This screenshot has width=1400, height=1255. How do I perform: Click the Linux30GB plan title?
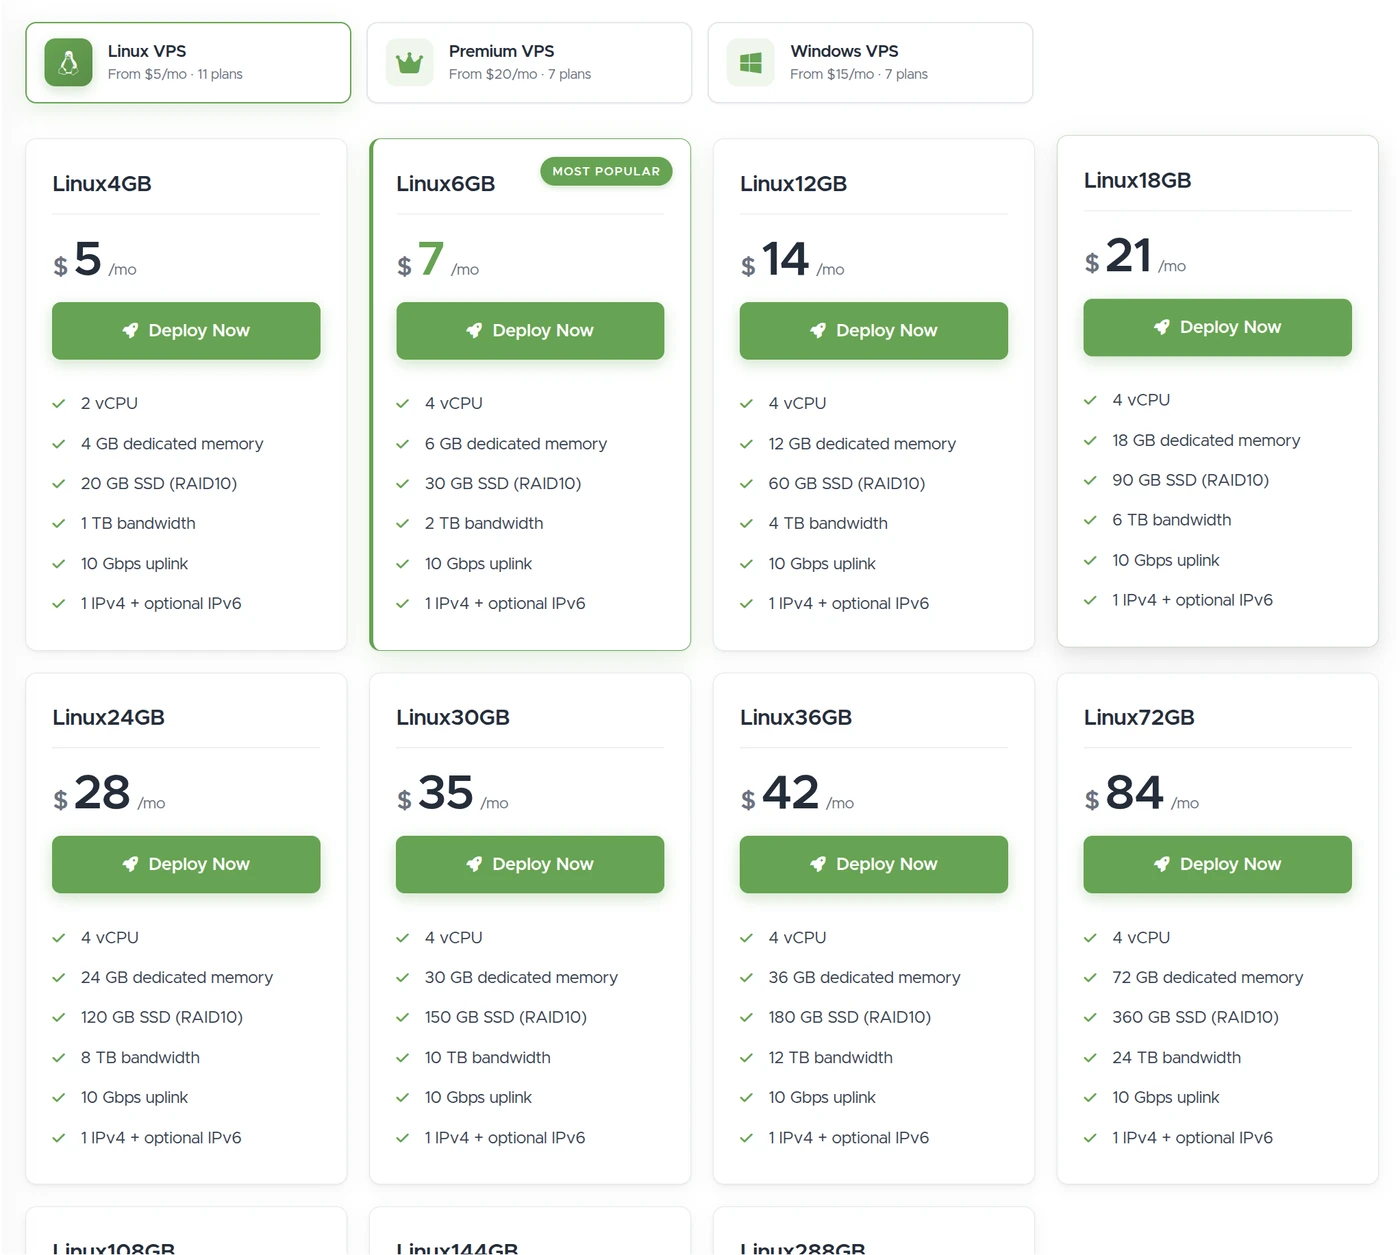pos(453,718)
